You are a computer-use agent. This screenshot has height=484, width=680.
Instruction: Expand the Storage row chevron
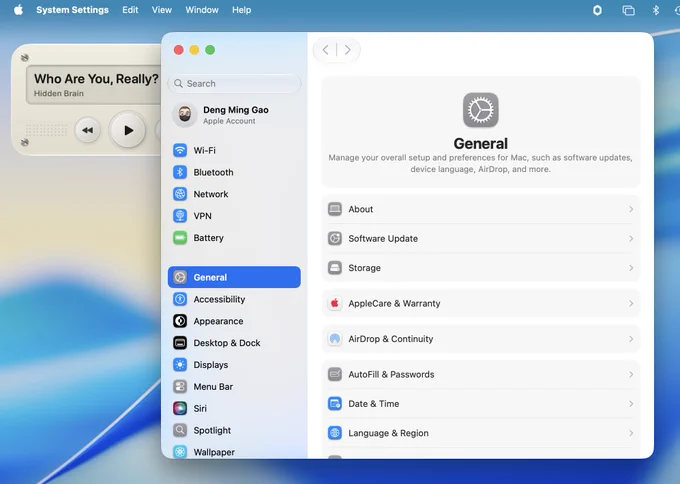(631, 268)
